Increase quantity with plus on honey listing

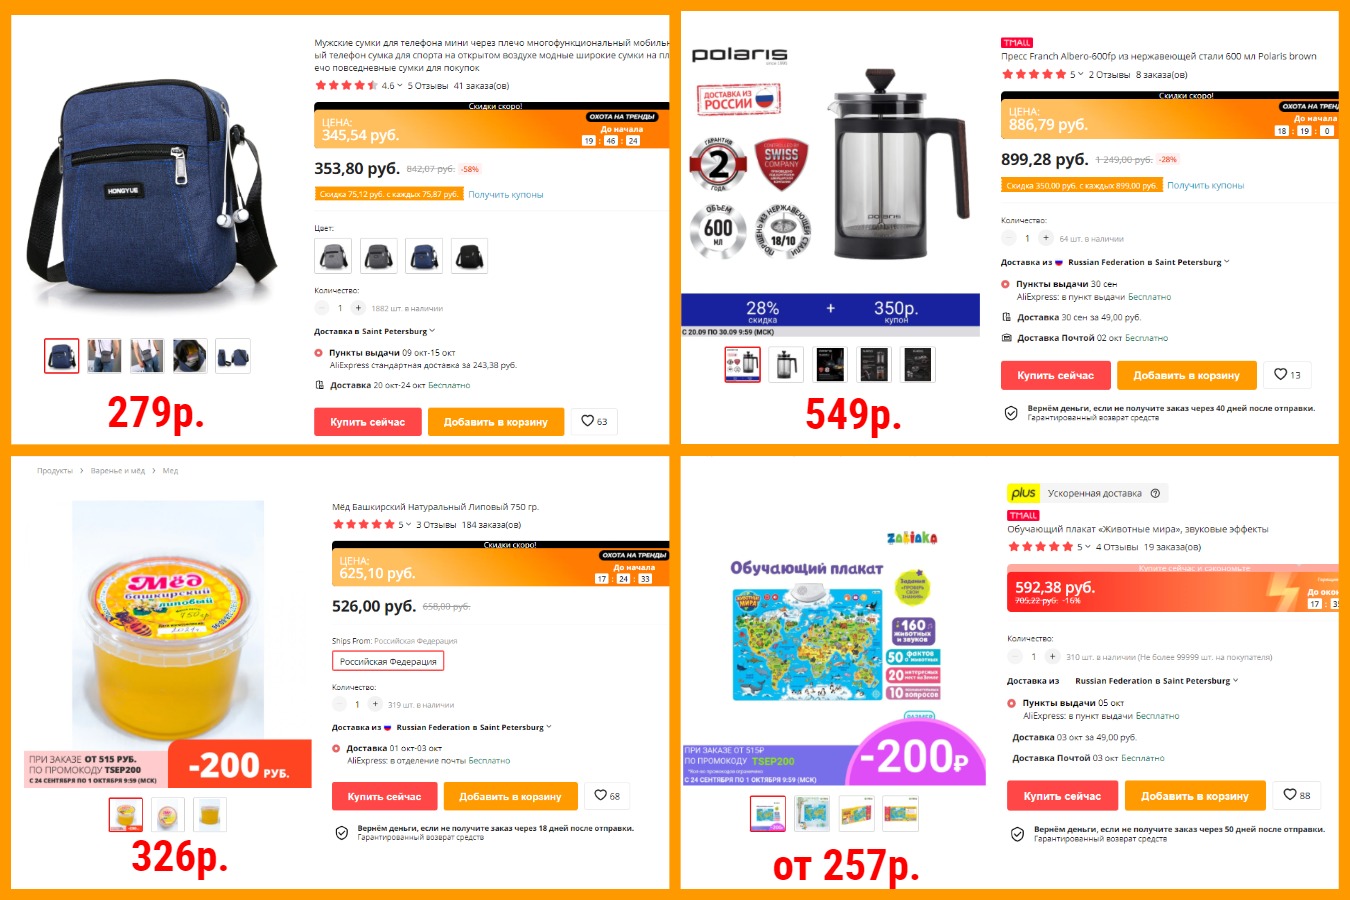coord(375,704)
